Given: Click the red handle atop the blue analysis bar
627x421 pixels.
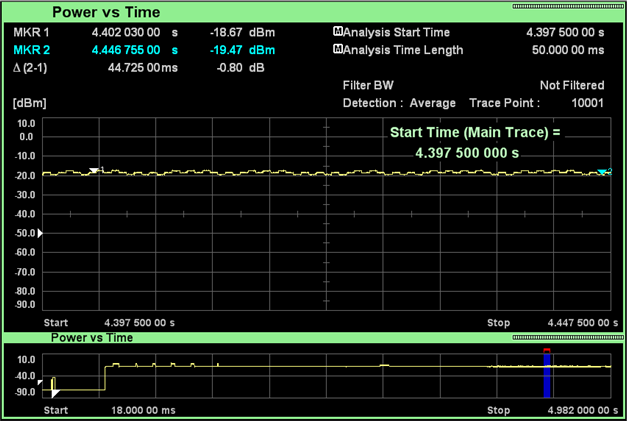Looking at the screenshot, I should [x=547, y=351].
